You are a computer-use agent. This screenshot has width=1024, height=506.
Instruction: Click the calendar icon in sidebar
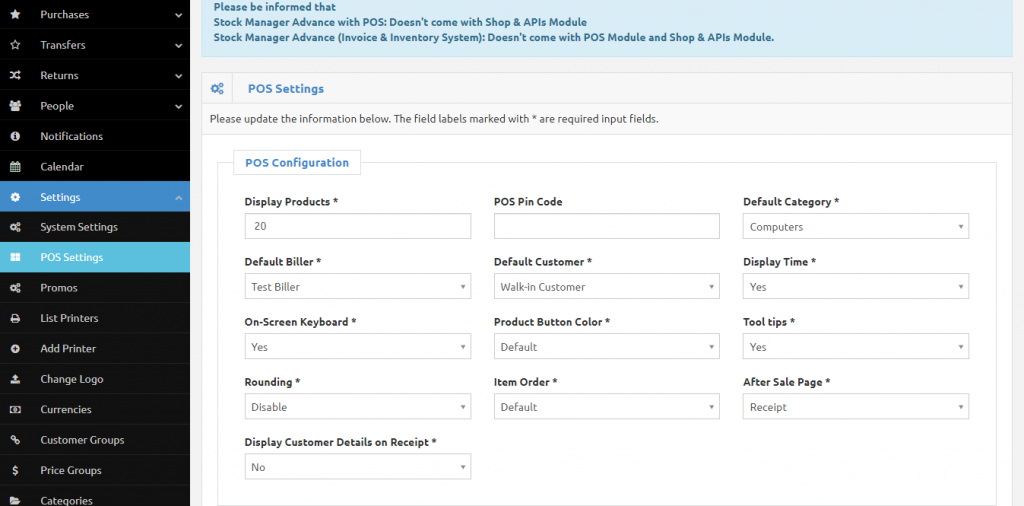pyautogui.click(x=15, y=166)
